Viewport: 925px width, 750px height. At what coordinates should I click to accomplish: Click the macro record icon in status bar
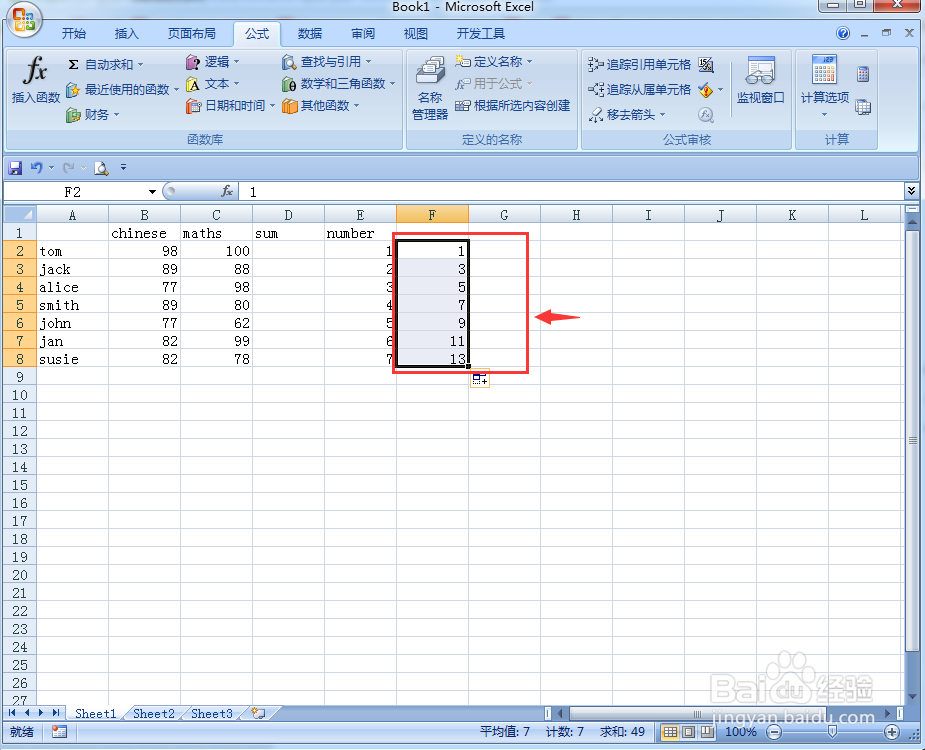pyautogui.click(x=59, y=732)
